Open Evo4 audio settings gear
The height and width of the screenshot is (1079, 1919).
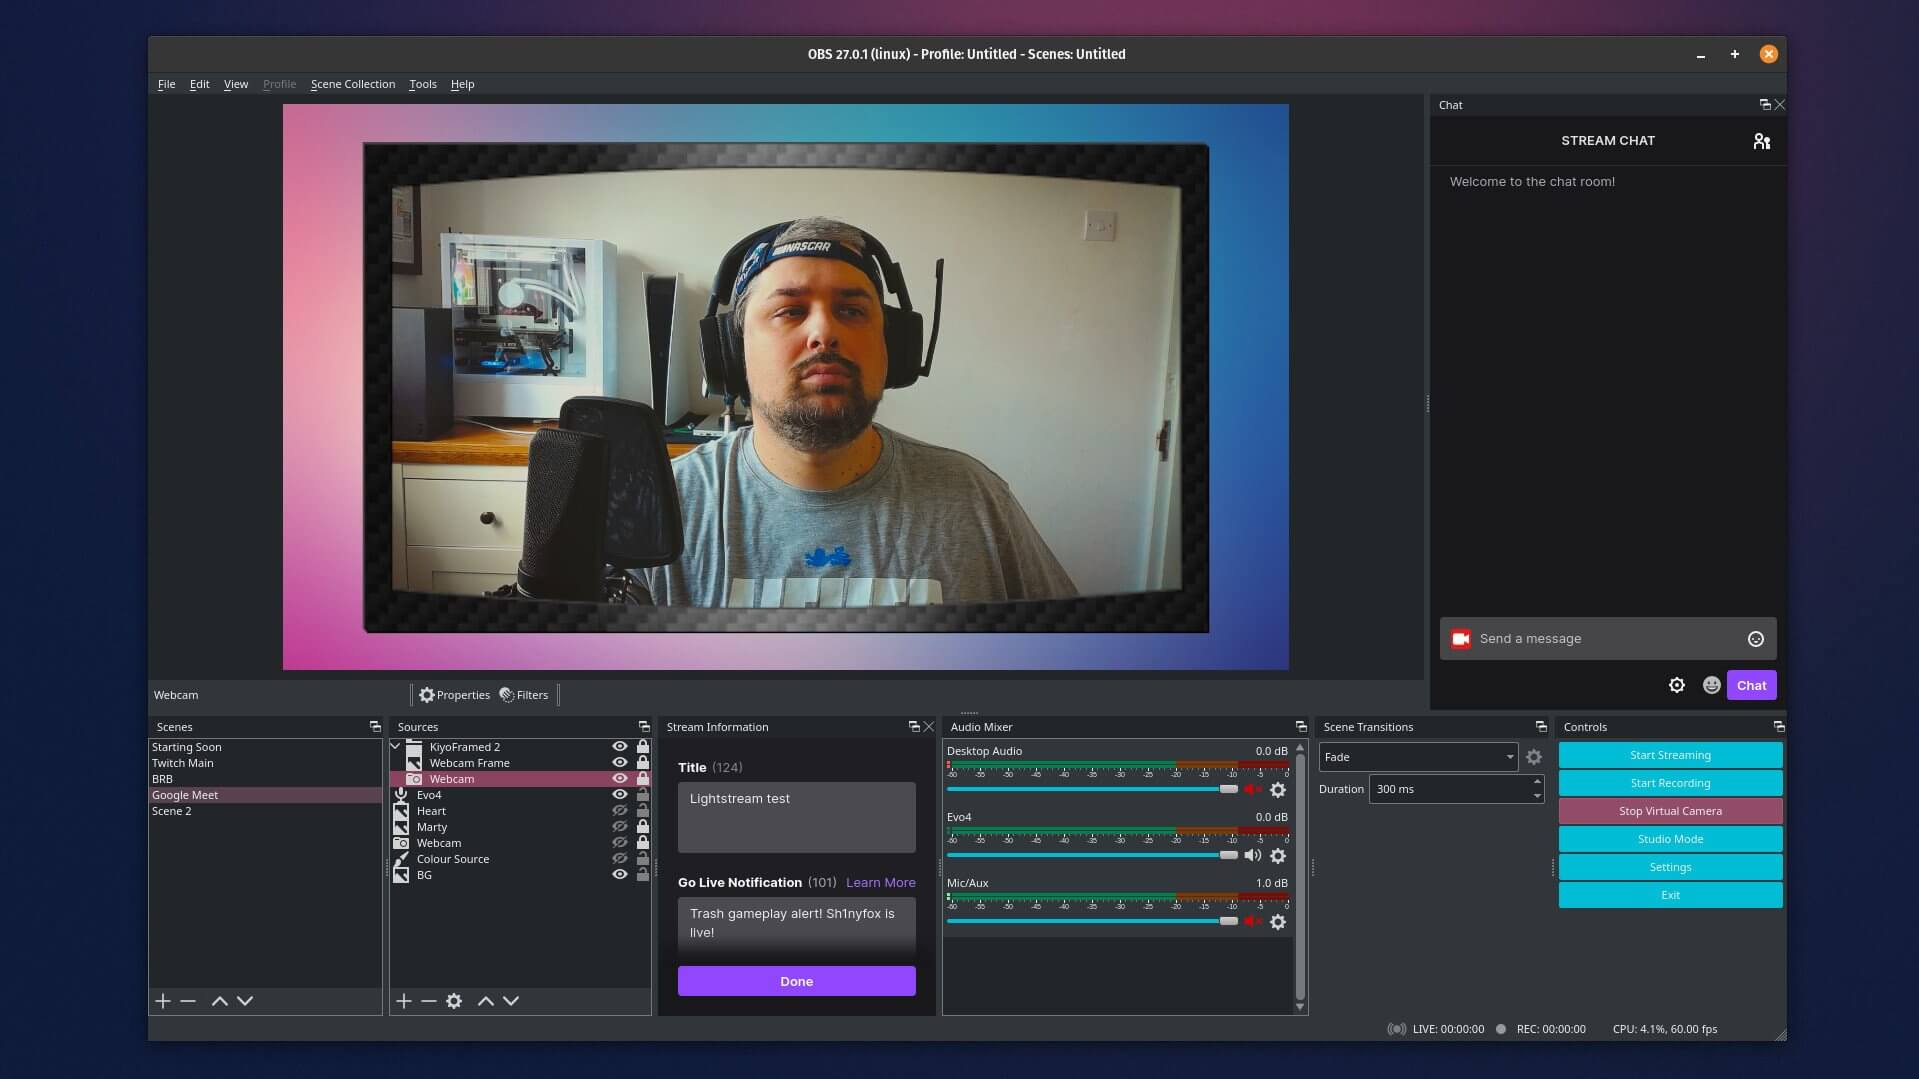click(1278, 856)
